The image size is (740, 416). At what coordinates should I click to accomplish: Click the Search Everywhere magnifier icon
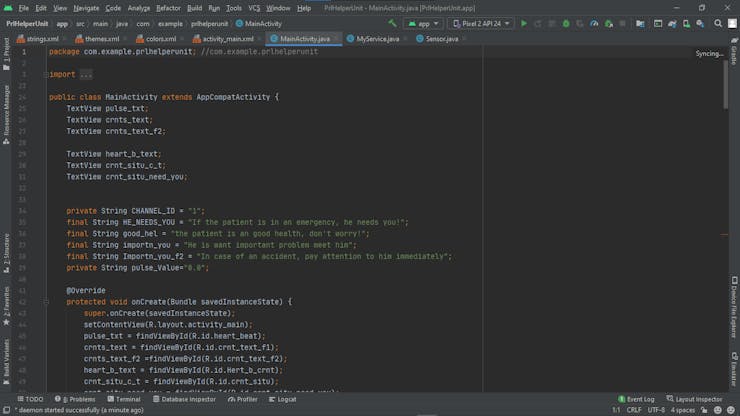pos(718,23)
